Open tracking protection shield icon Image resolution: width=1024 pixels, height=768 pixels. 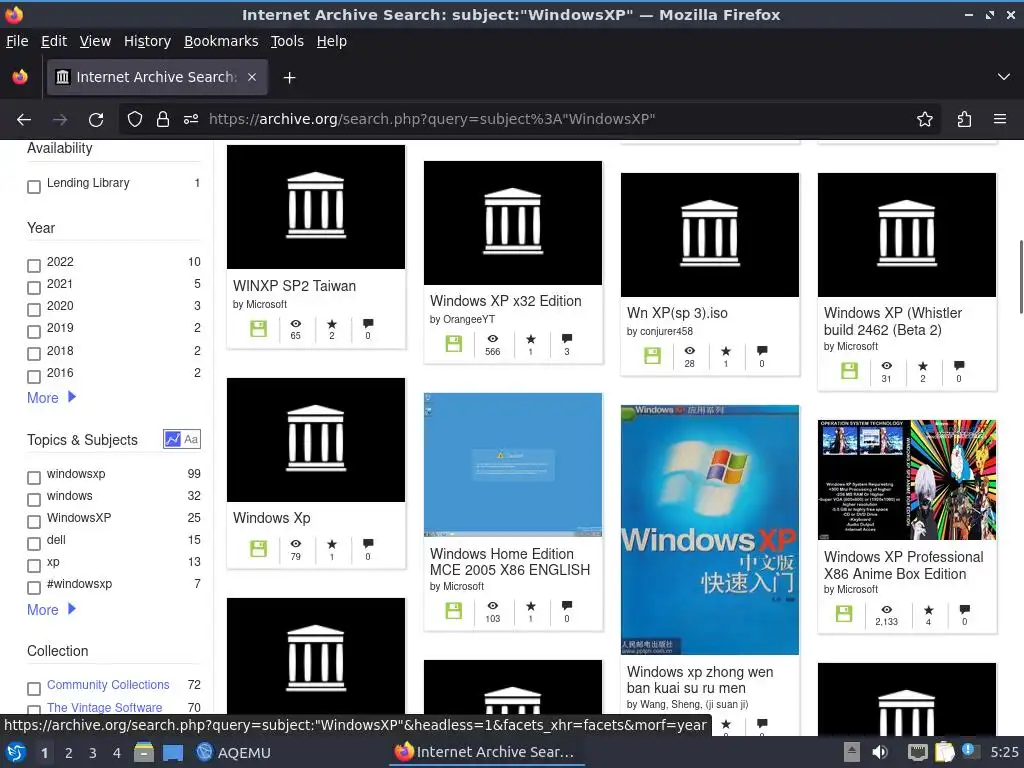tap(135, 119)
